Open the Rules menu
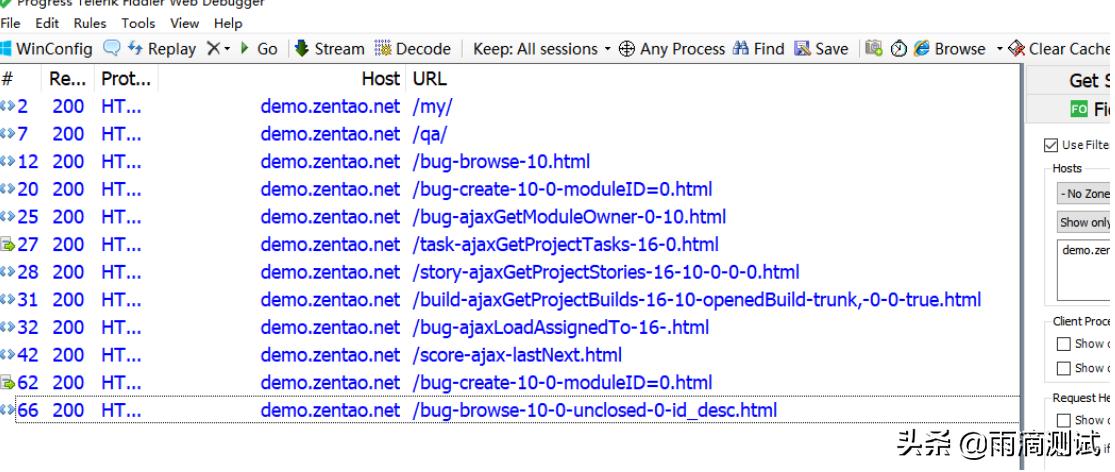The height and width of the screenshot is (472, 1115). coord(90,23)
